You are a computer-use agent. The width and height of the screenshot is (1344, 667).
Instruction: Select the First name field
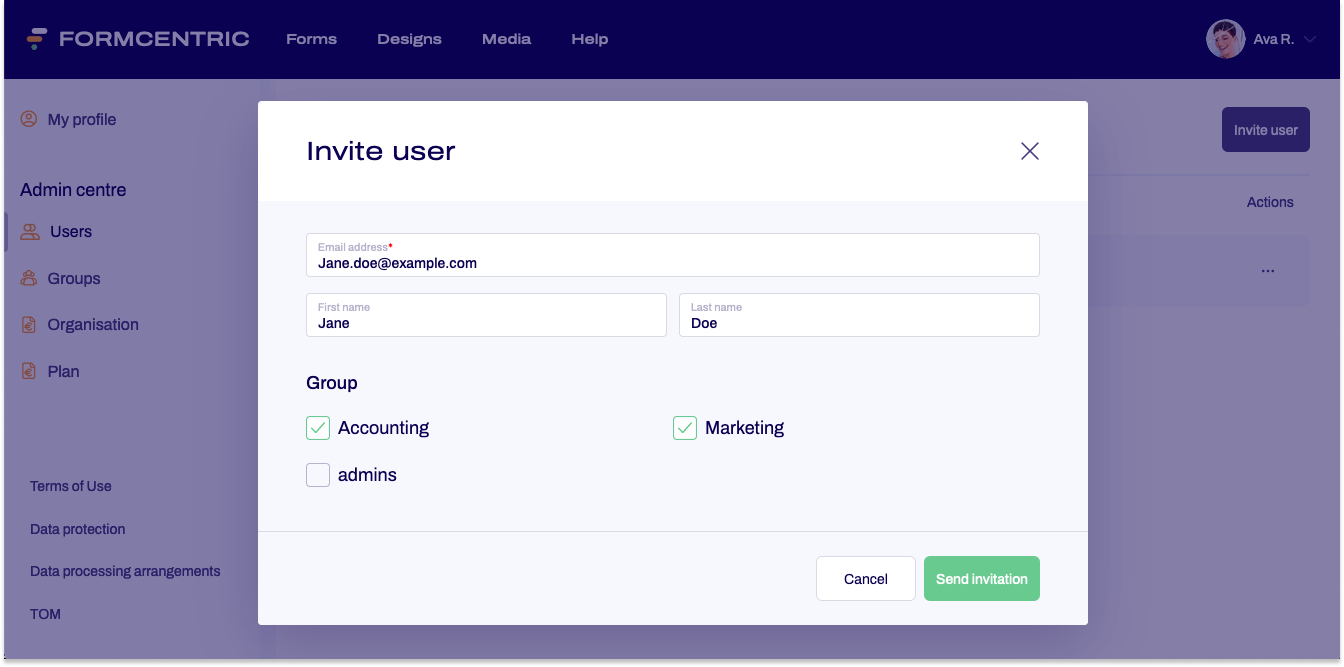click(486, 317)
